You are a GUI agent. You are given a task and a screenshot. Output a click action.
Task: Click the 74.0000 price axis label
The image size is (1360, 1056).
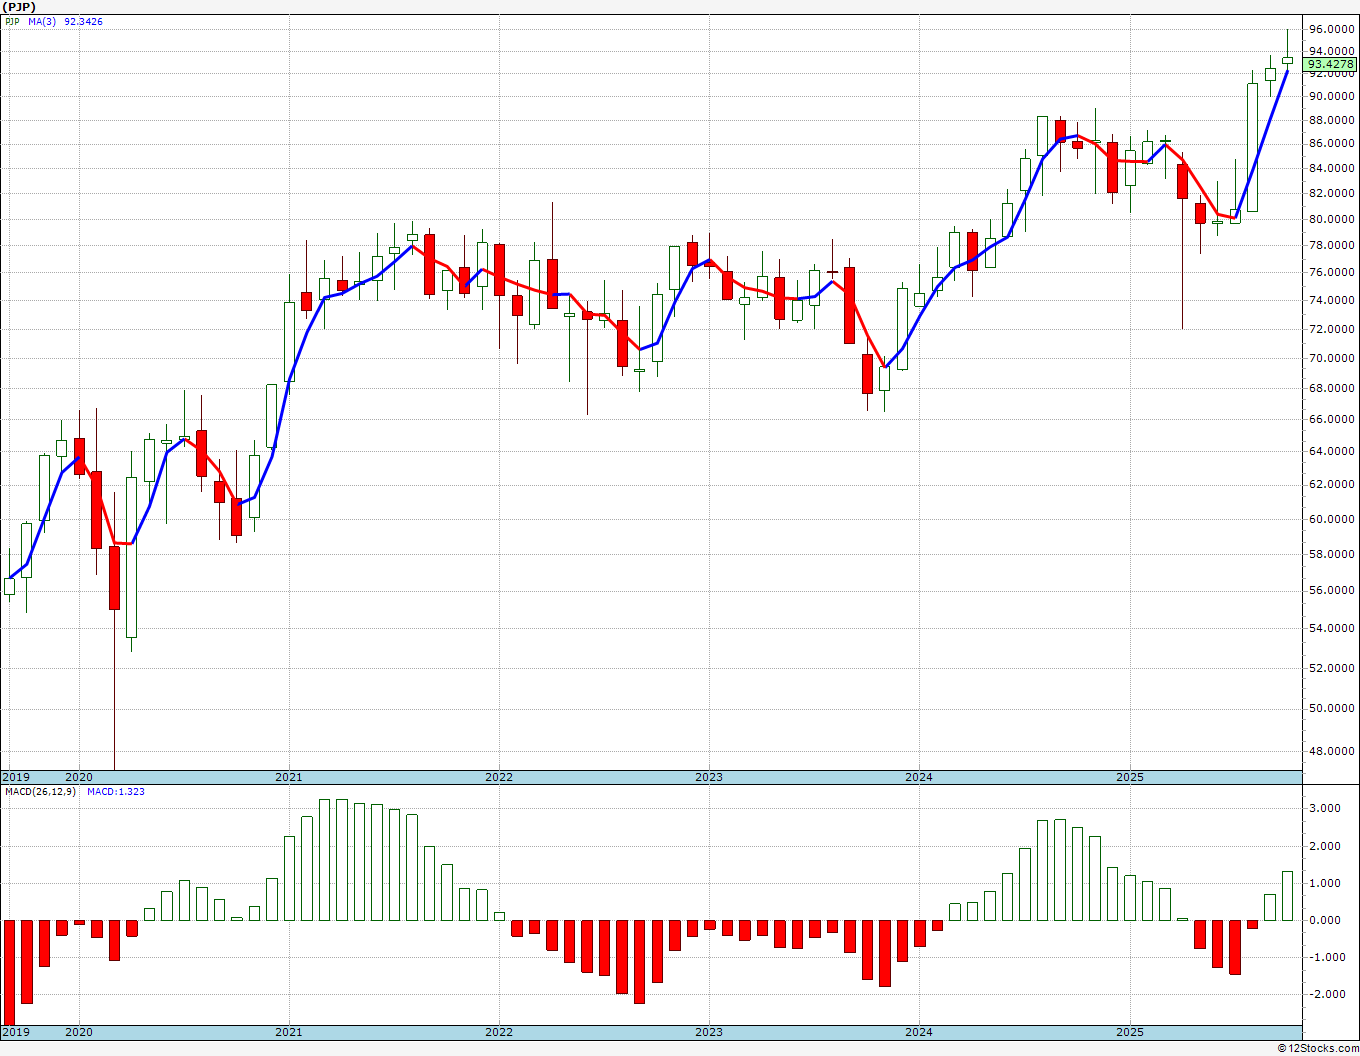[x=1332, y=301]
